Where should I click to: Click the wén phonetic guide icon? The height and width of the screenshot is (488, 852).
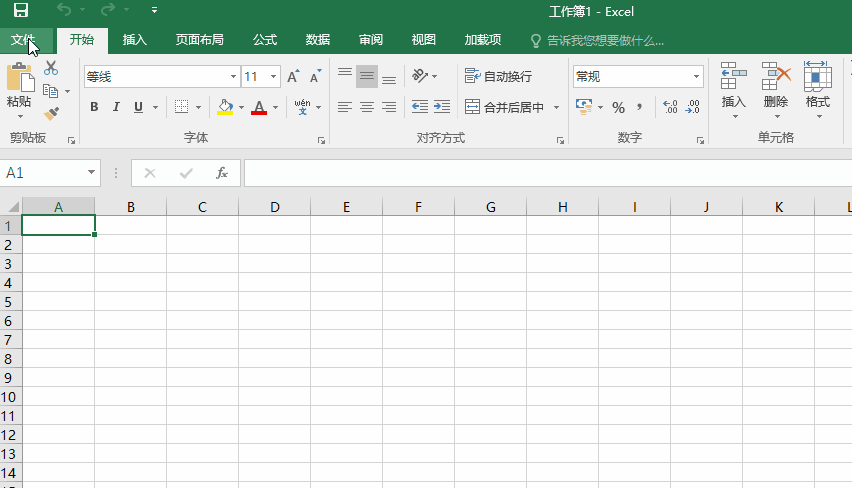302,107
